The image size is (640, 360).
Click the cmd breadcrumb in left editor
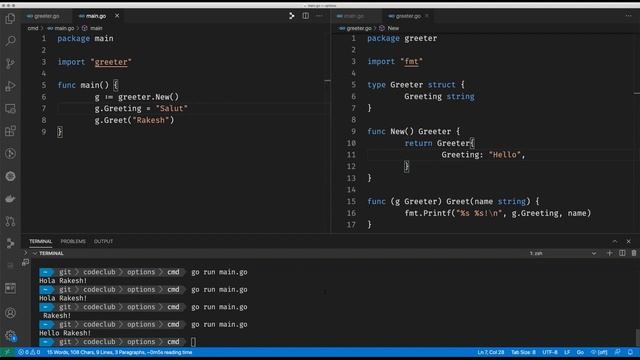click(x=33, y=28)
